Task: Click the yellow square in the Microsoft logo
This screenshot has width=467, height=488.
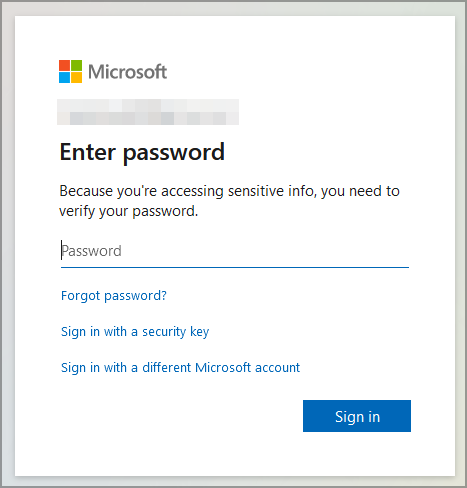Action: [77, 78]
